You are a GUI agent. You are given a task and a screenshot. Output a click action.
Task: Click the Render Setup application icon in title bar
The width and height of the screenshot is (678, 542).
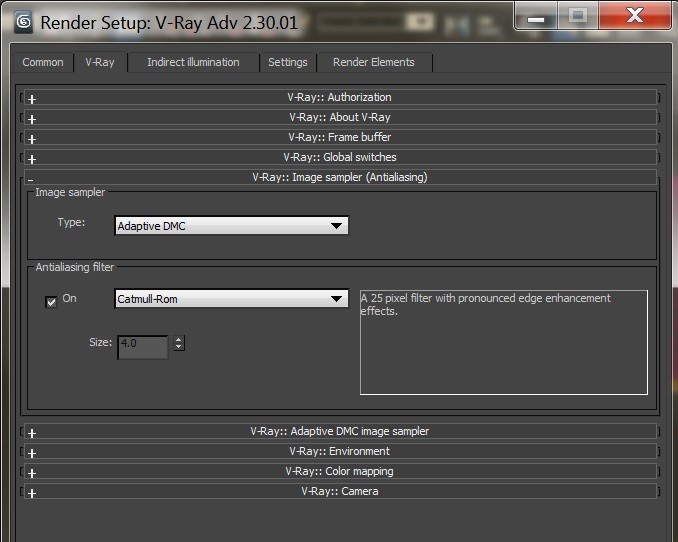(23, 22)
